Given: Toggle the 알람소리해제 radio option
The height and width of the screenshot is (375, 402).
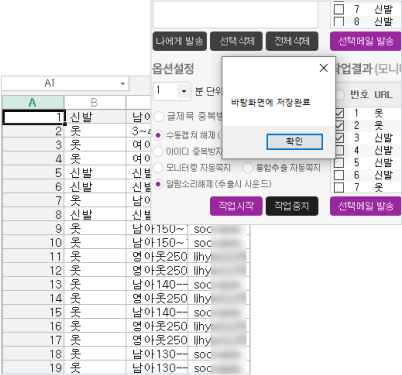Looking at the screenshot, I should click(158, 184).
